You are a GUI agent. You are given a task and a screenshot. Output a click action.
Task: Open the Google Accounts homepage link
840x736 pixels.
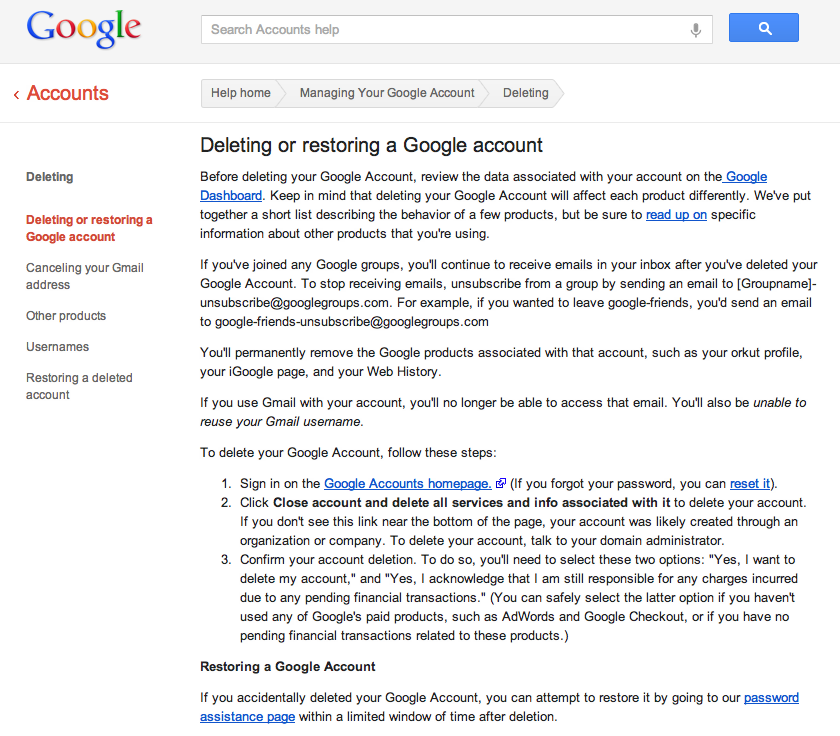[x=408, y=484]
